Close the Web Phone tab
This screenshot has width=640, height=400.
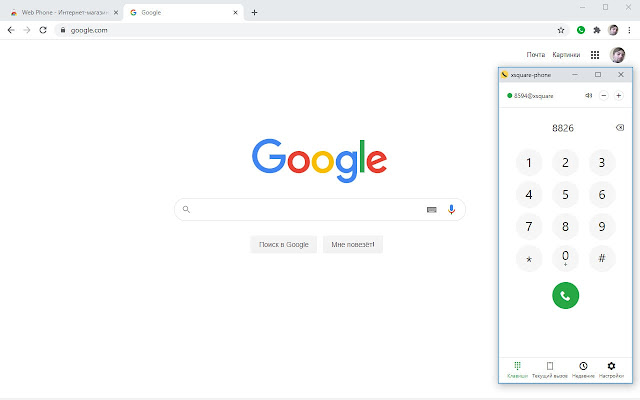point(116,13)
